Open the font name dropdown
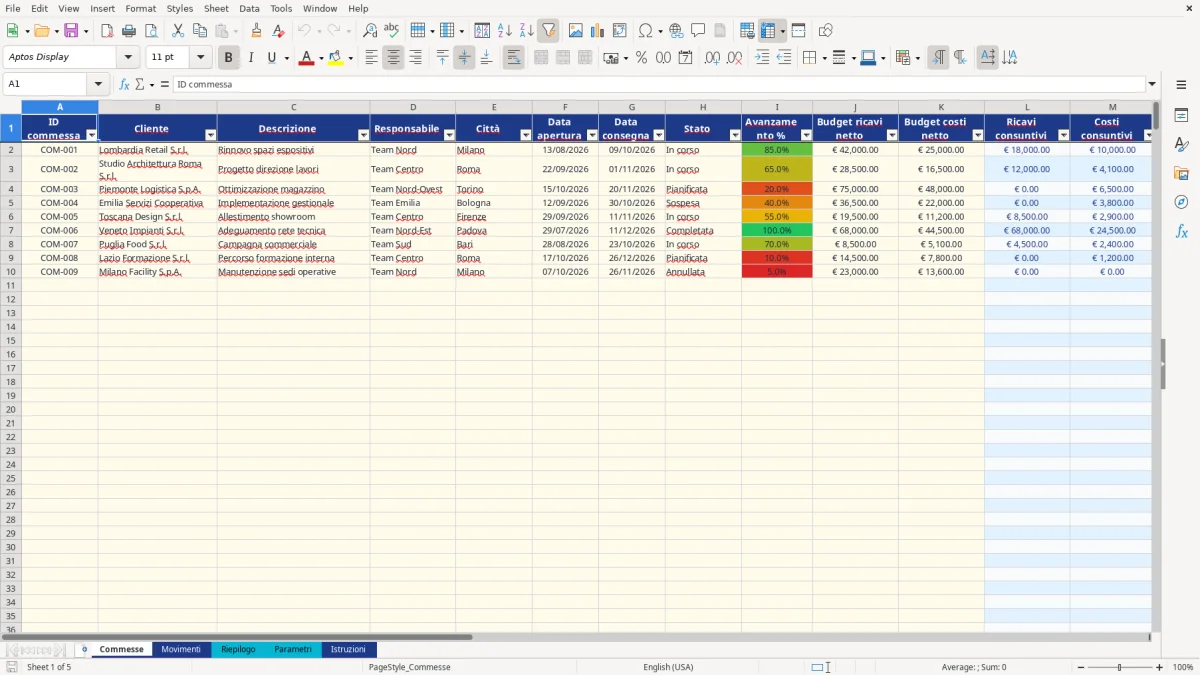 [128, 58]
